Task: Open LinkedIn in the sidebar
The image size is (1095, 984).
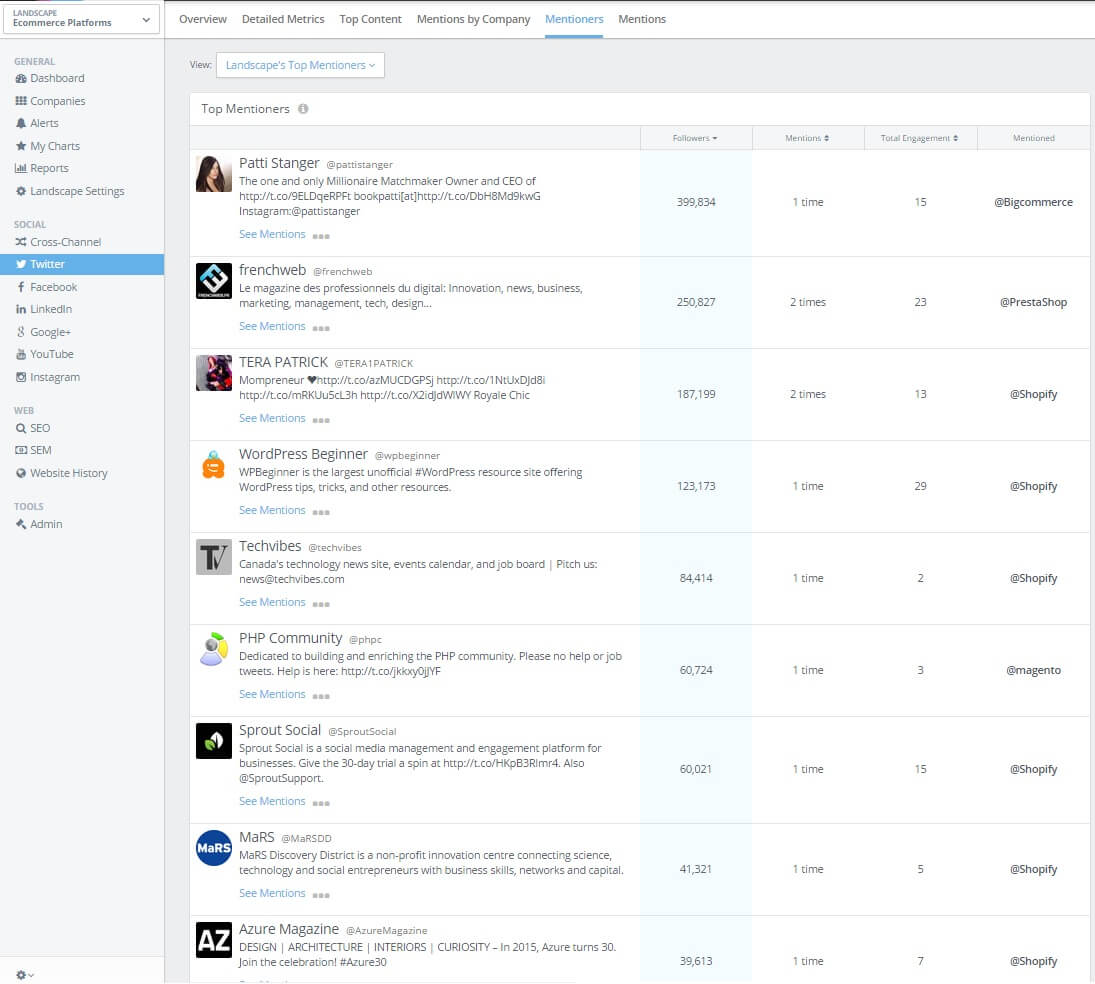Action: tap(43, 309)
